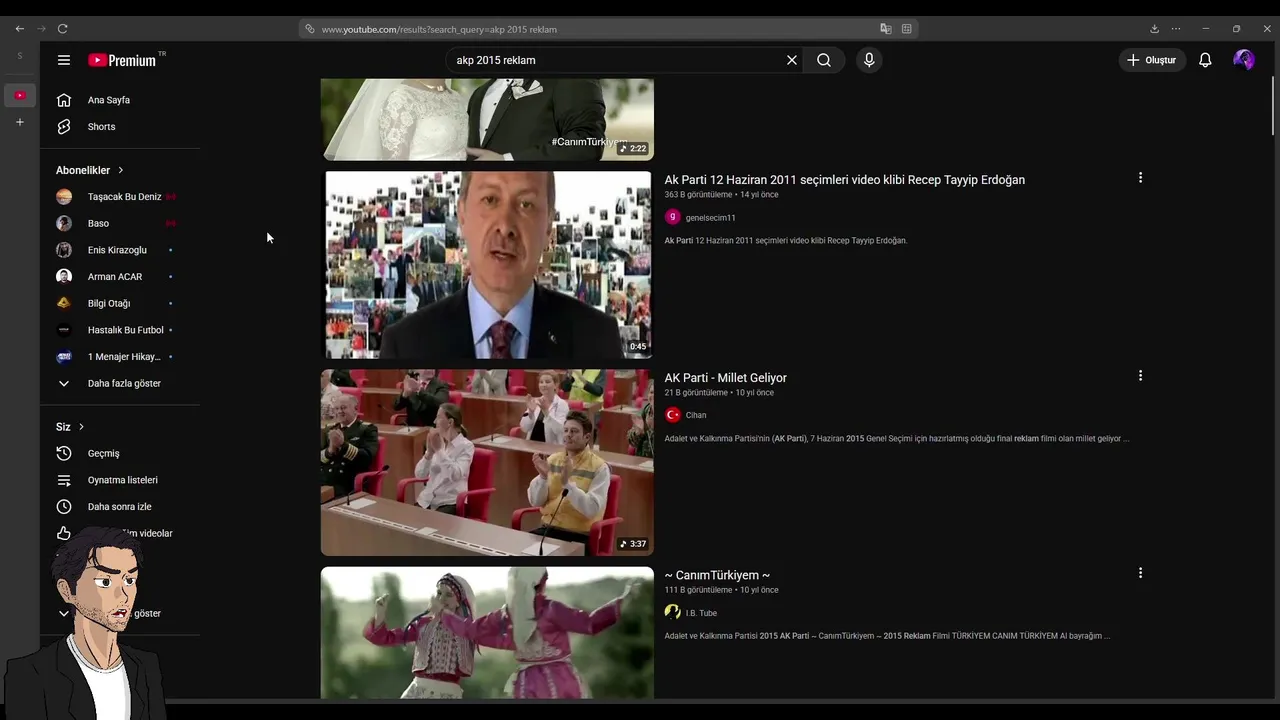Click the translate page icon in address bar
Viewport: 1280px width, 720px height.
pyautogui.click(x=886, y=29)
